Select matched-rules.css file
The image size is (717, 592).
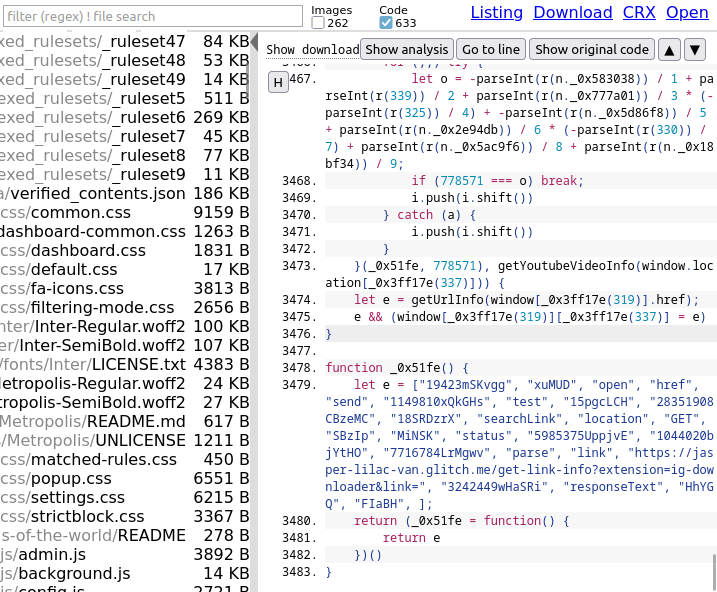point(124,459)
